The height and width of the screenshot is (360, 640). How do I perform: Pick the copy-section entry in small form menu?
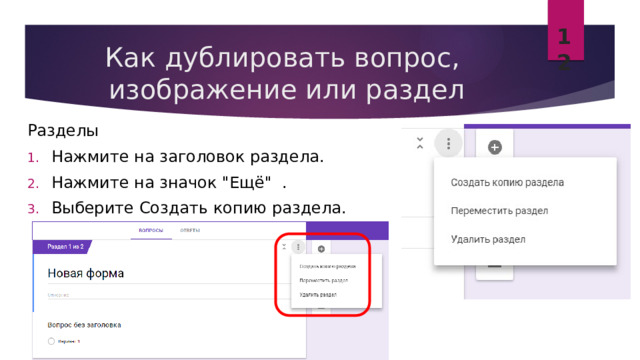(327, 266)
